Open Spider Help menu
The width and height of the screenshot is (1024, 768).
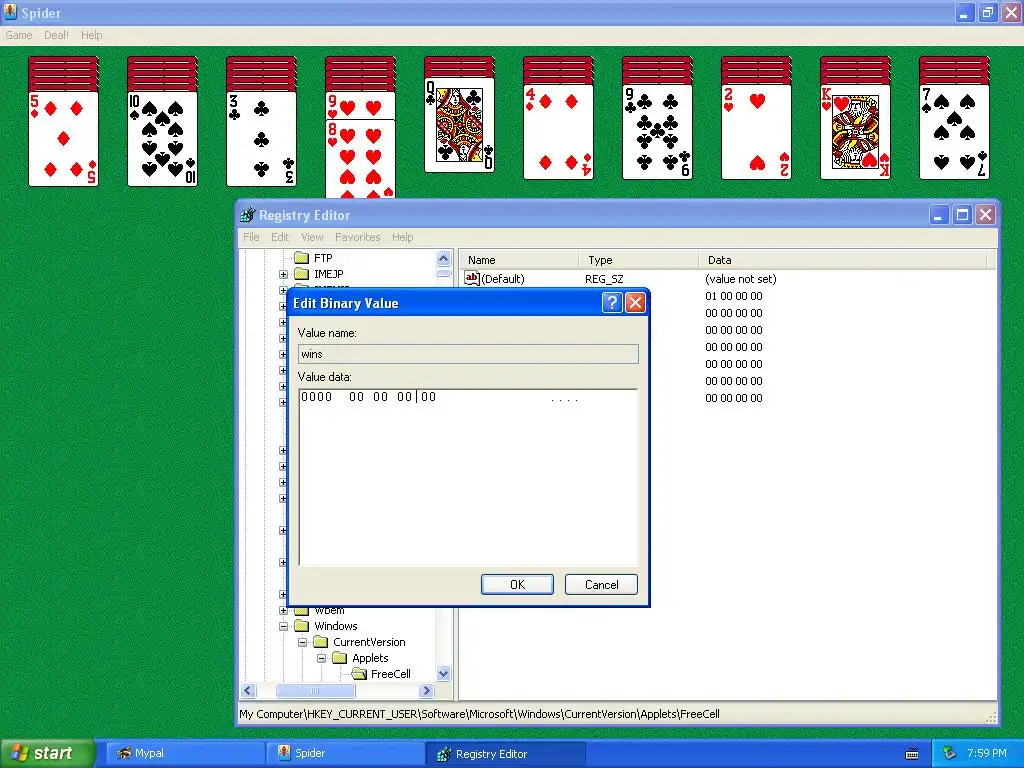pyautogui.click(x=91, y=35)
